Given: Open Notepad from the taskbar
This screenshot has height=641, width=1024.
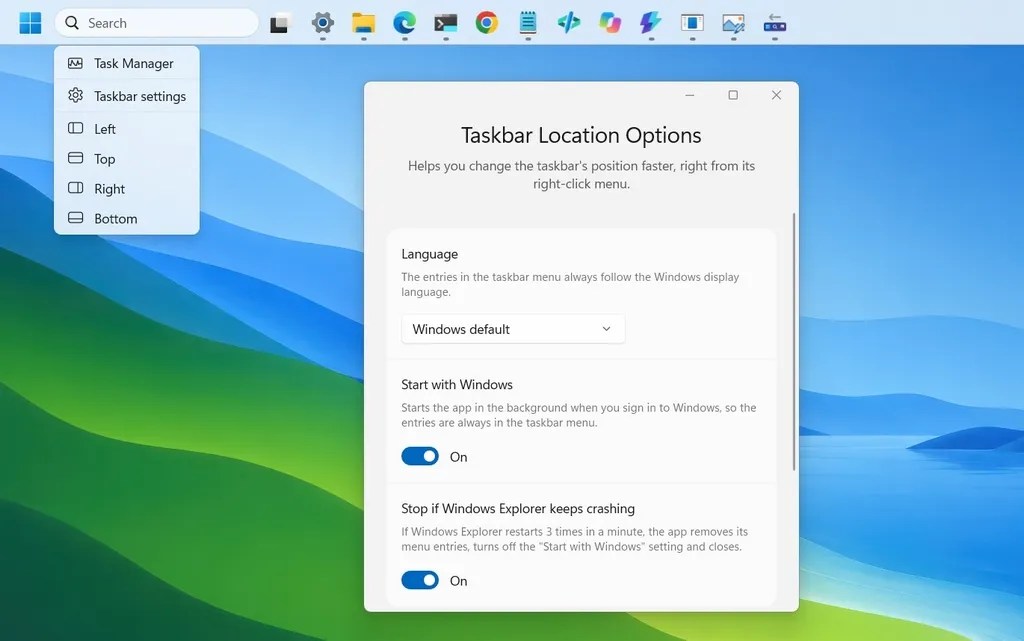Looking at the screenshot, I should click(528, 23).
